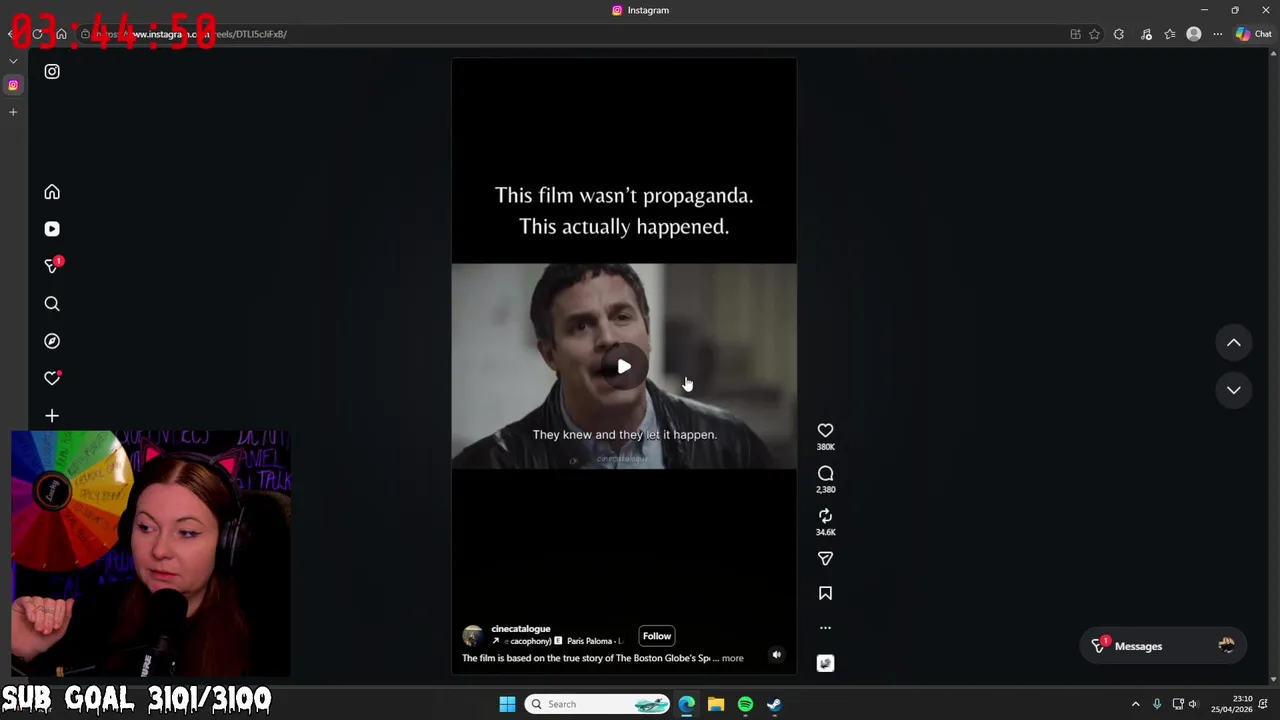Go to Instagram Home feed icon
Image resolution: width=1280 pixels, height=720 pixels.
coord(52,192)
